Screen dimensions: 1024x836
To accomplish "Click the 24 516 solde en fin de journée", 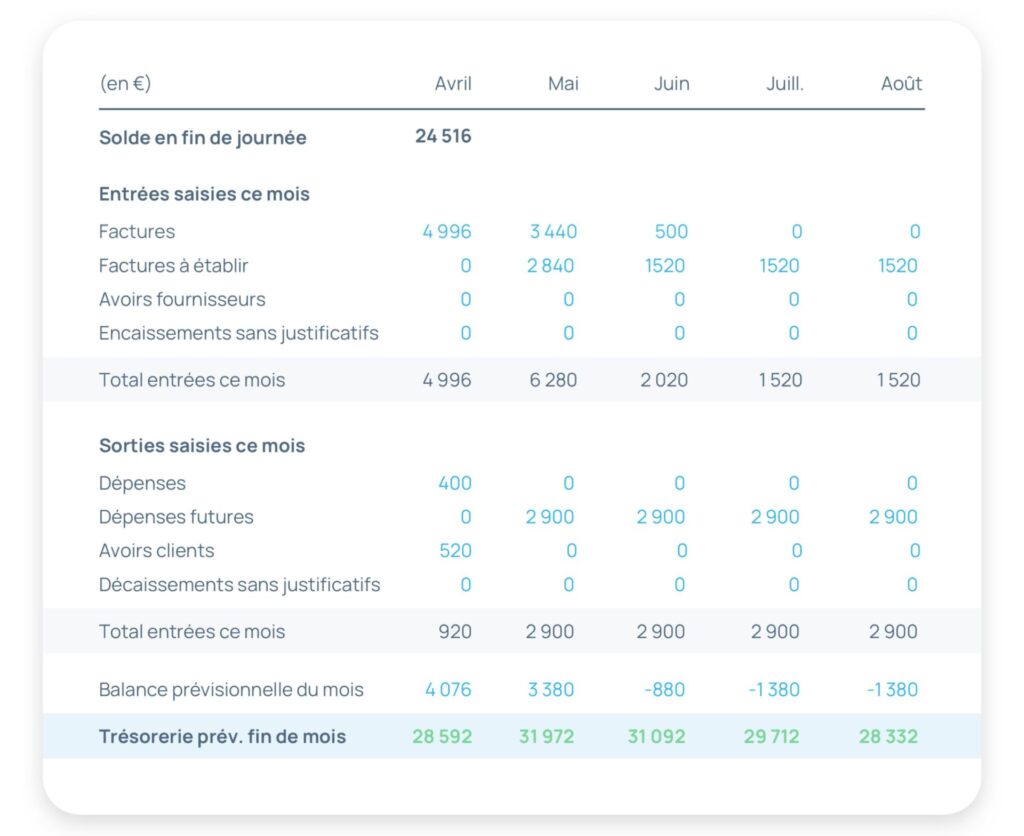I will click(443, 136).
